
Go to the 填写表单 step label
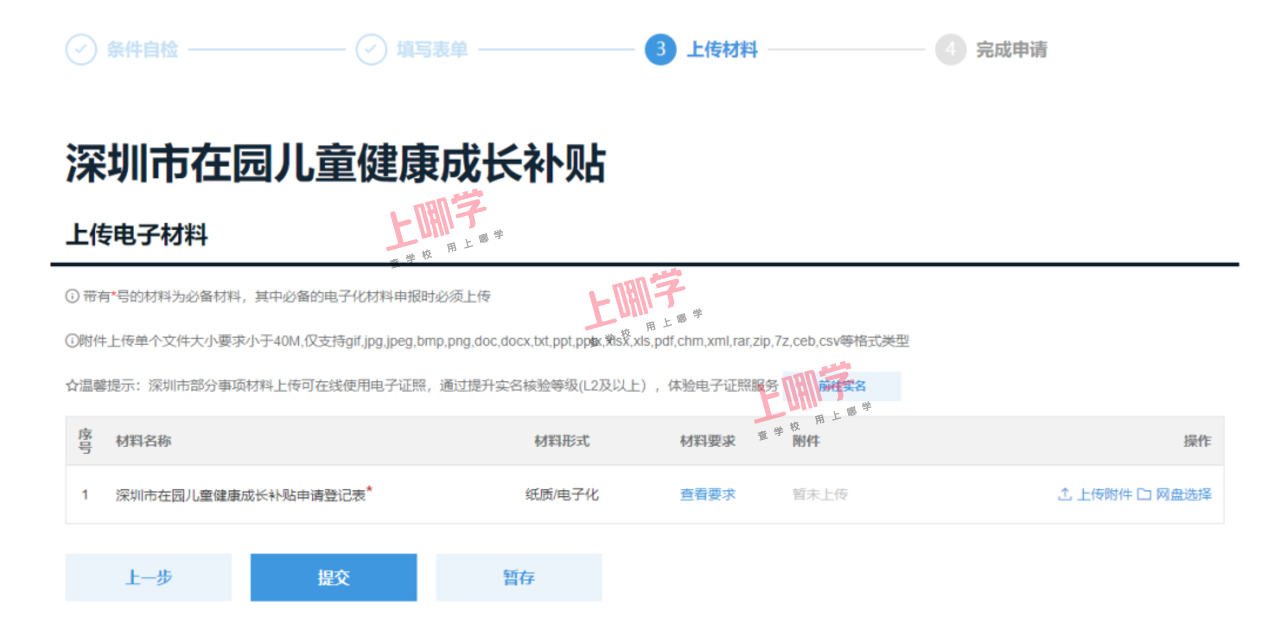[432, 49]
